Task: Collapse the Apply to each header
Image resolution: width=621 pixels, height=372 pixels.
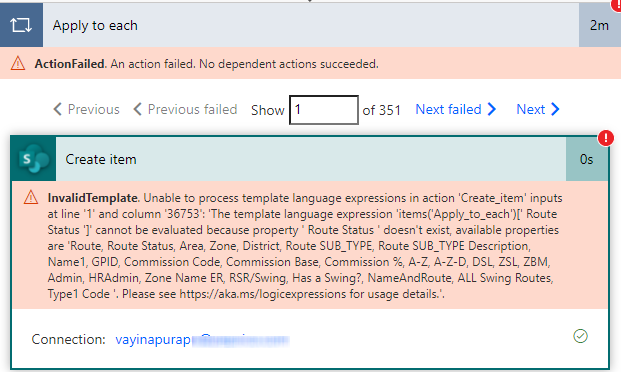Action: [311, 25]
